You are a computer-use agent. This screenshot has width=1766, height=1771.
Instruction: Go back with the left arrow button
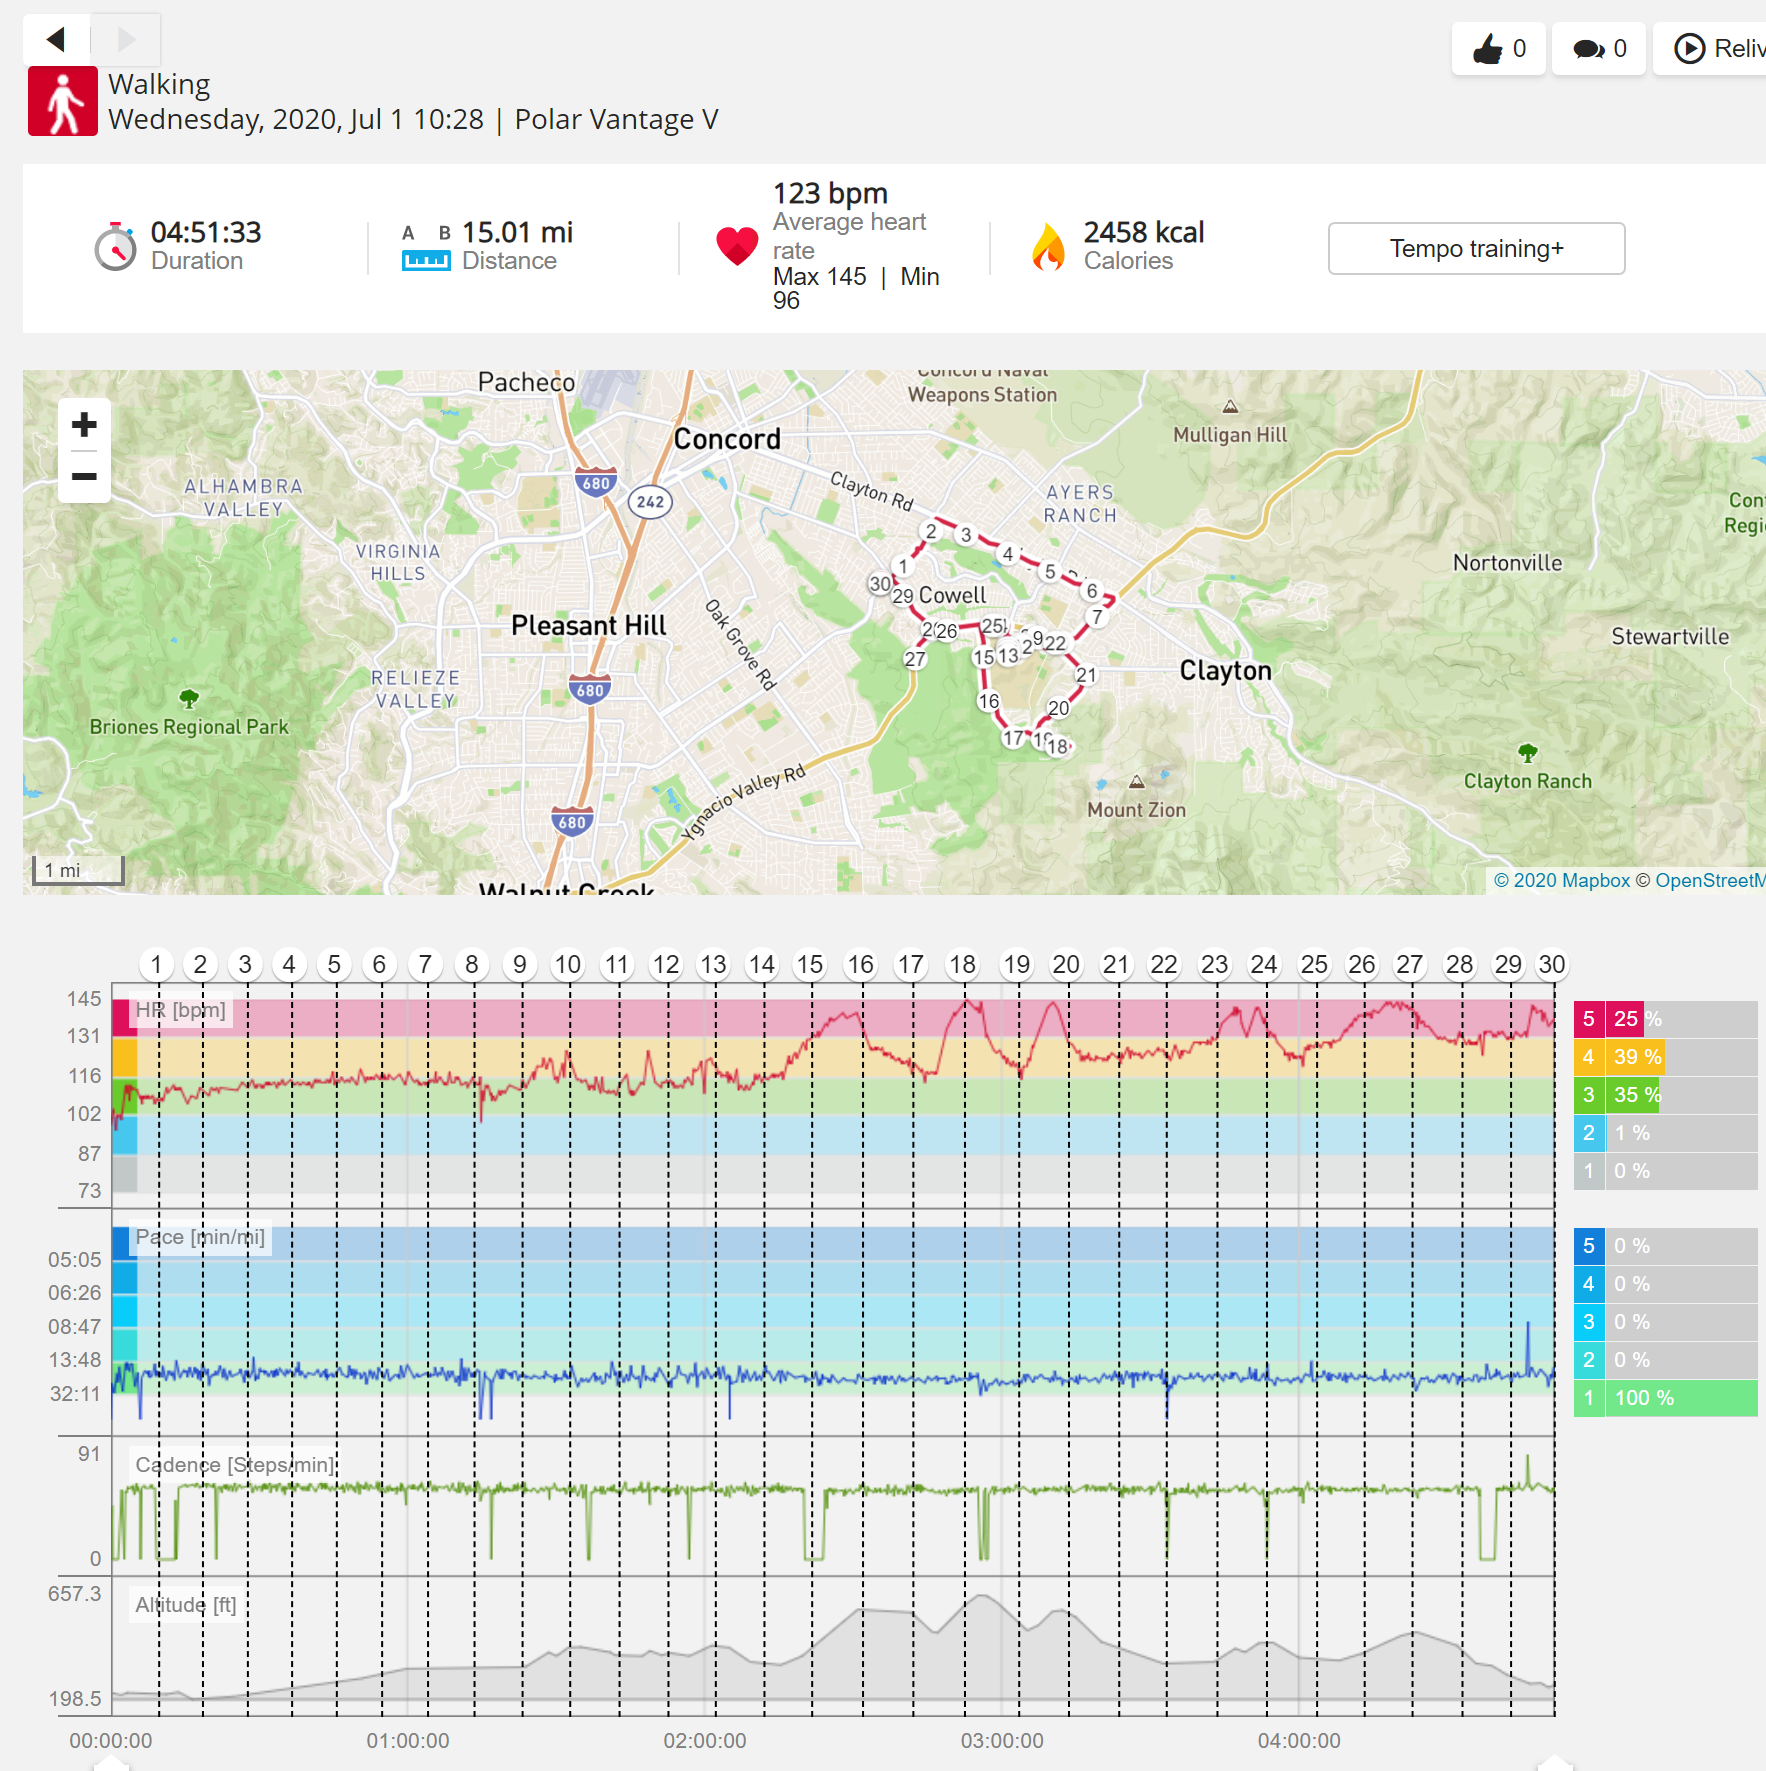tap(56, 40)
